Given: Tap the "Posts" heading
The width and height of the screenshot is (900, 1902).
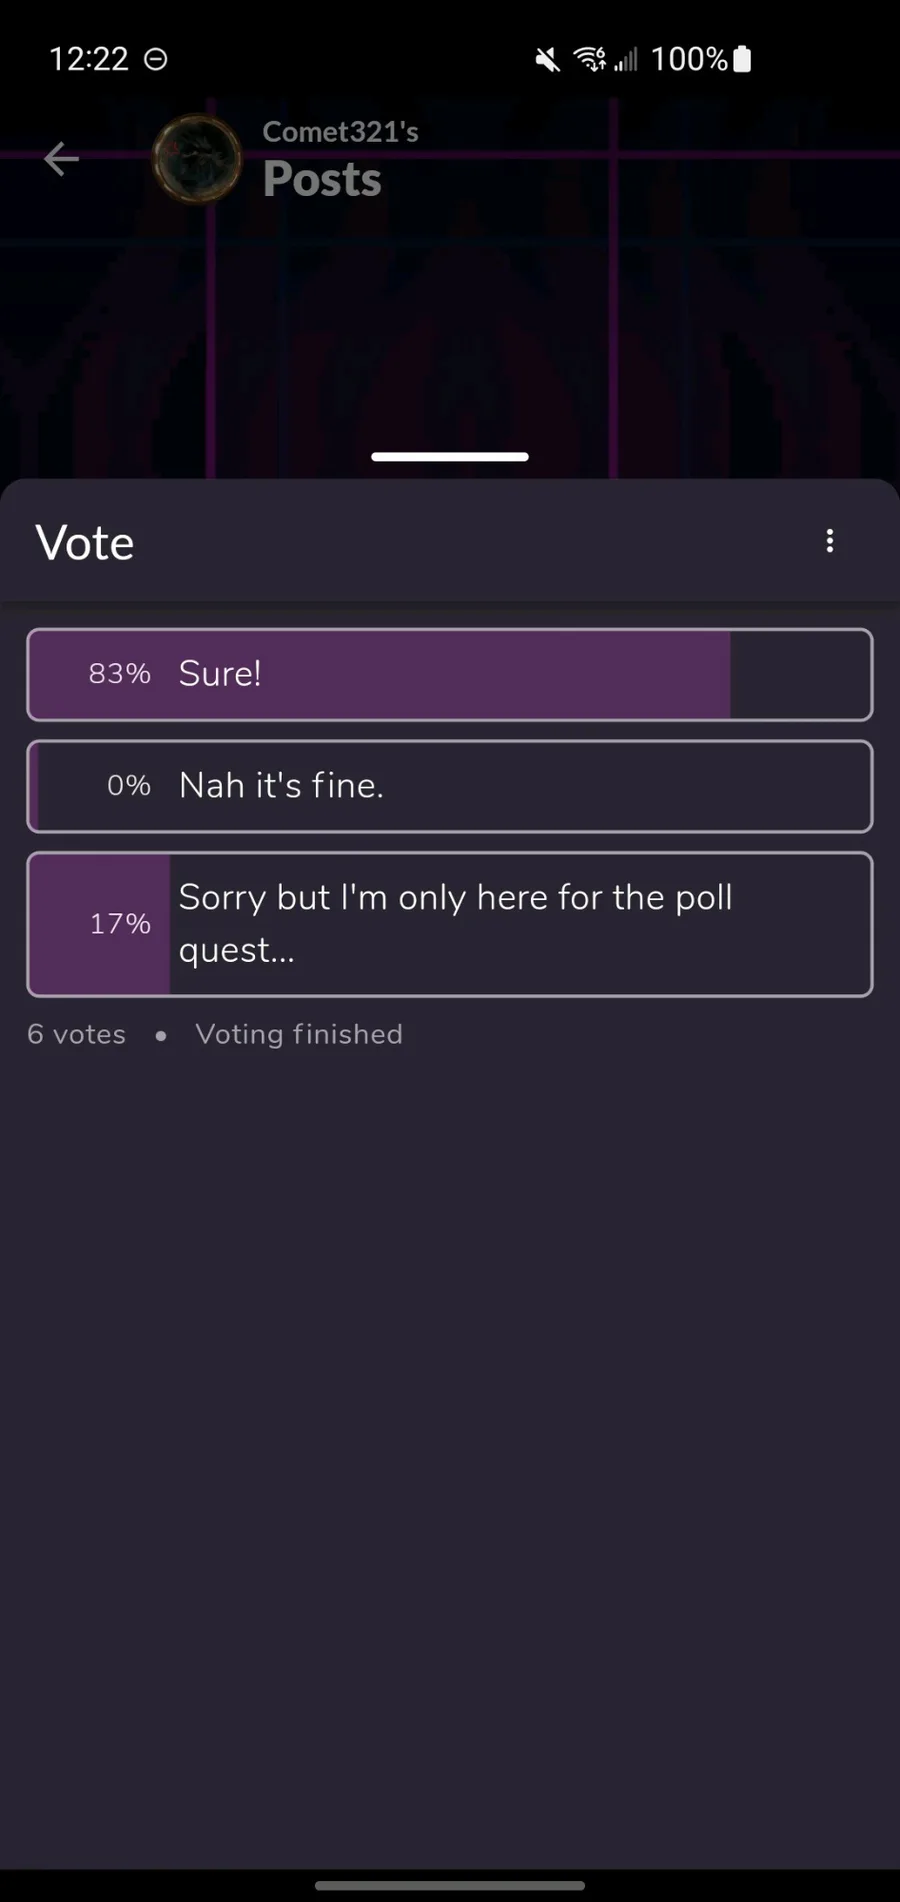Looking at the screenshot, I should point(322,180).
